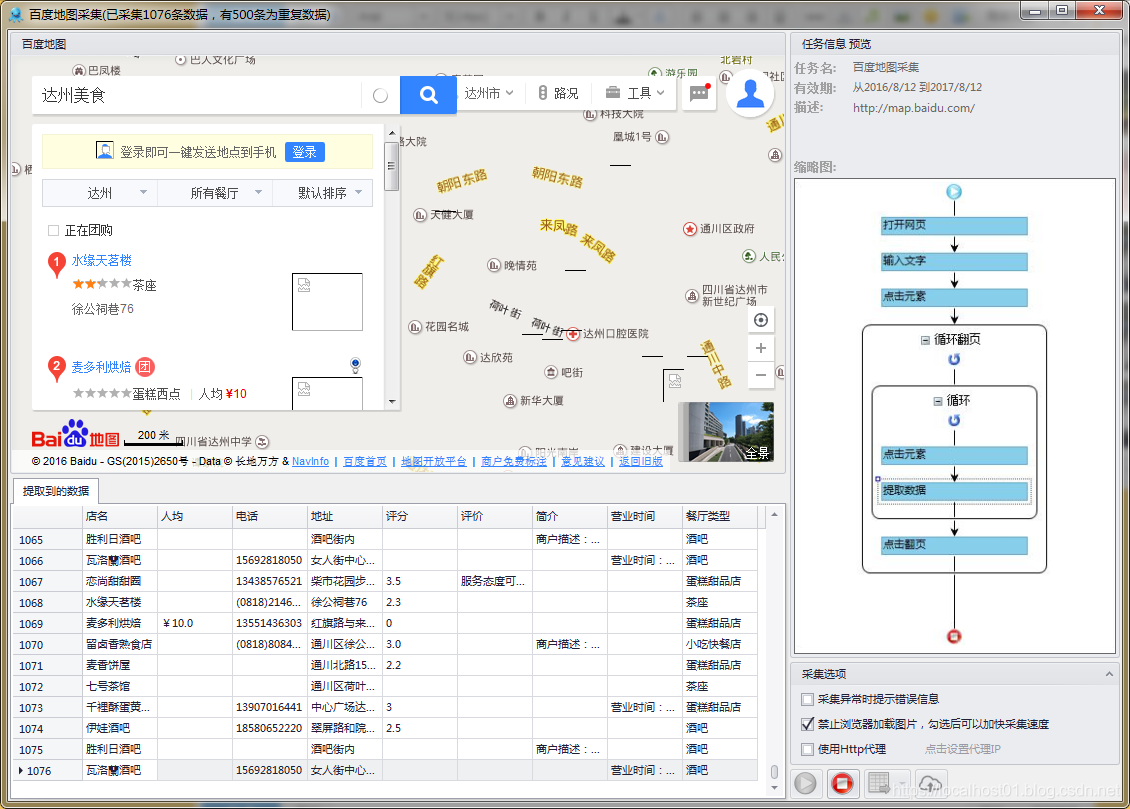This screenshot has height=809, width=1130.
Task: Click the 百度首页 footer link
Action: pyautogui.click(x=365, y=462)
